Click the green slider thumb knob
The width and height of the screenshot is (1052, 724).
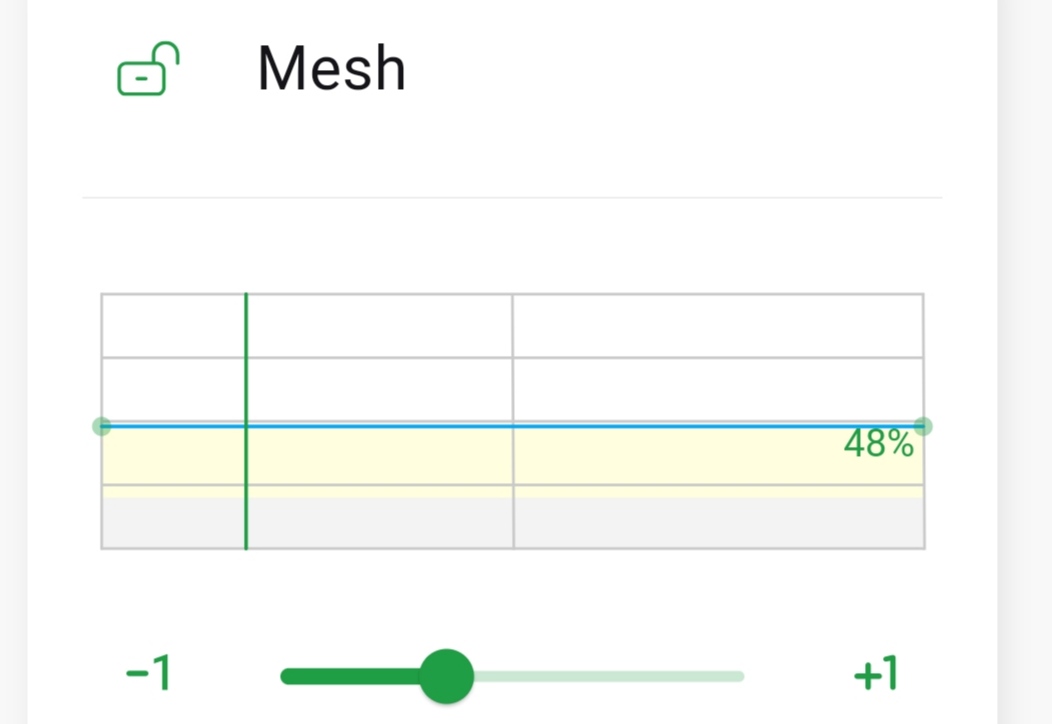click(446, 676)
